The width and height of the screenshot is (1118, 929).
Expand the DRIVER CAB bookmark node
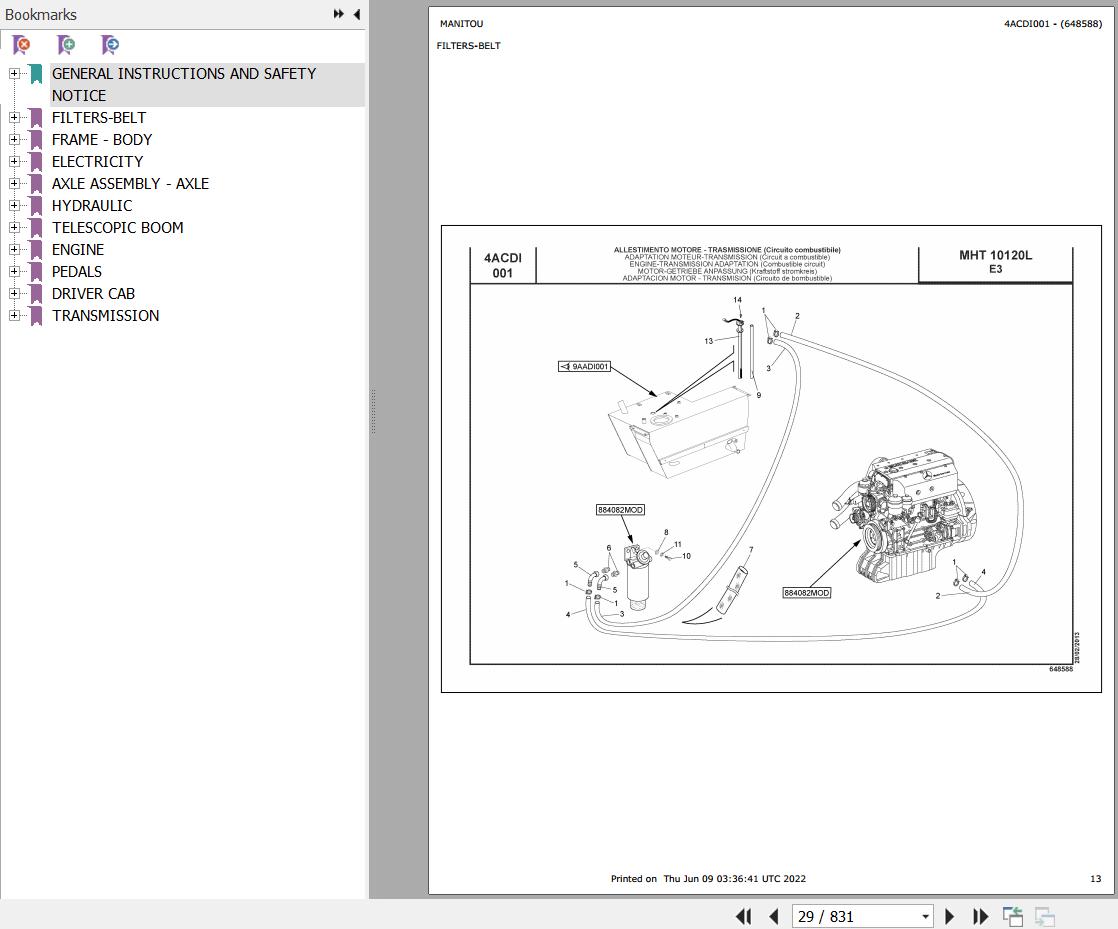(14, 294)
